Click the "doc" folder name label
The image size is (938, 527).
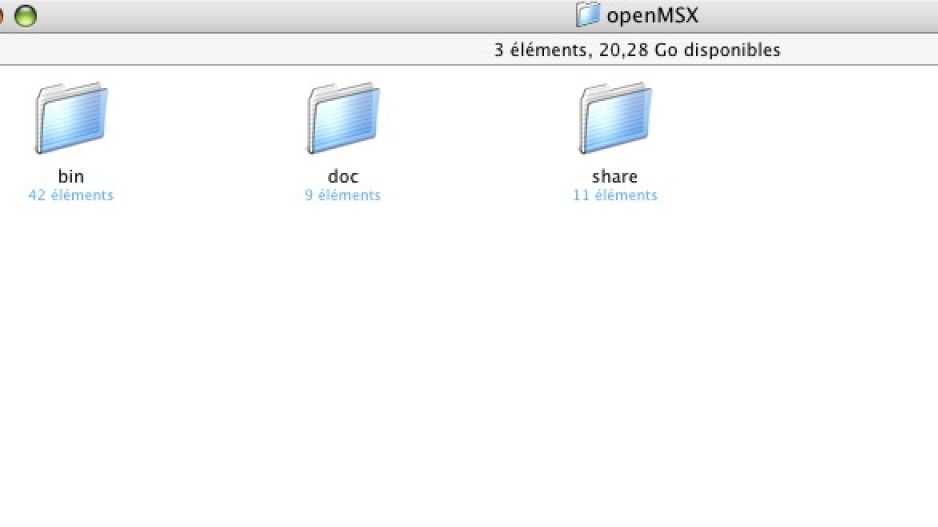[x=343, y=176]
